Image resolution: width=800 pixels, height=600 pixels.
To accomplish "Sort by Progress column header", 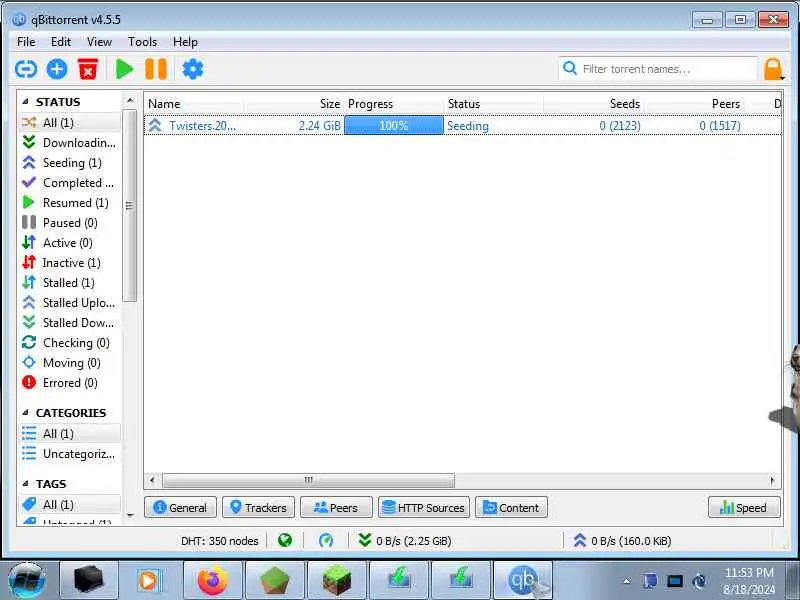I will pos(393,104).
